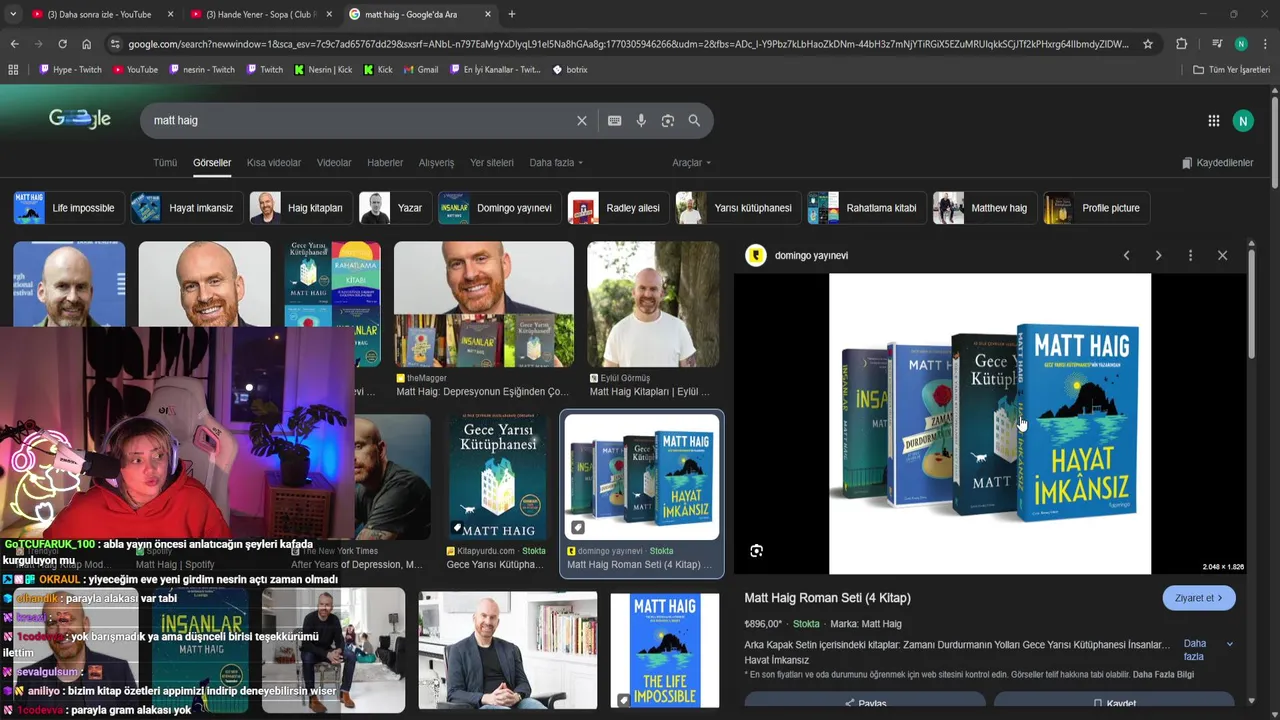Screen dimensions: 1280x720
Task: Search by image with camera lens icon
Action: (668, 120)
